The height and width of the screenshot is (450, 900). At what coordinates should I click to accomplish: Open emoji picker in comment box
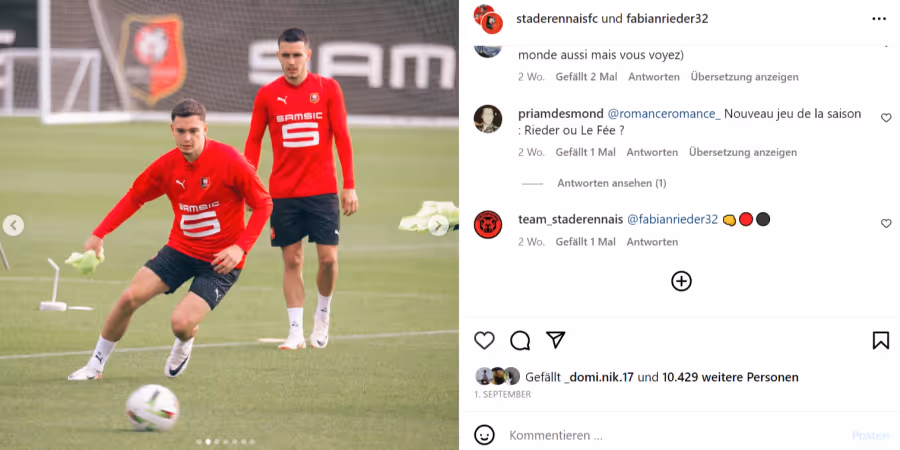point(484,435)
